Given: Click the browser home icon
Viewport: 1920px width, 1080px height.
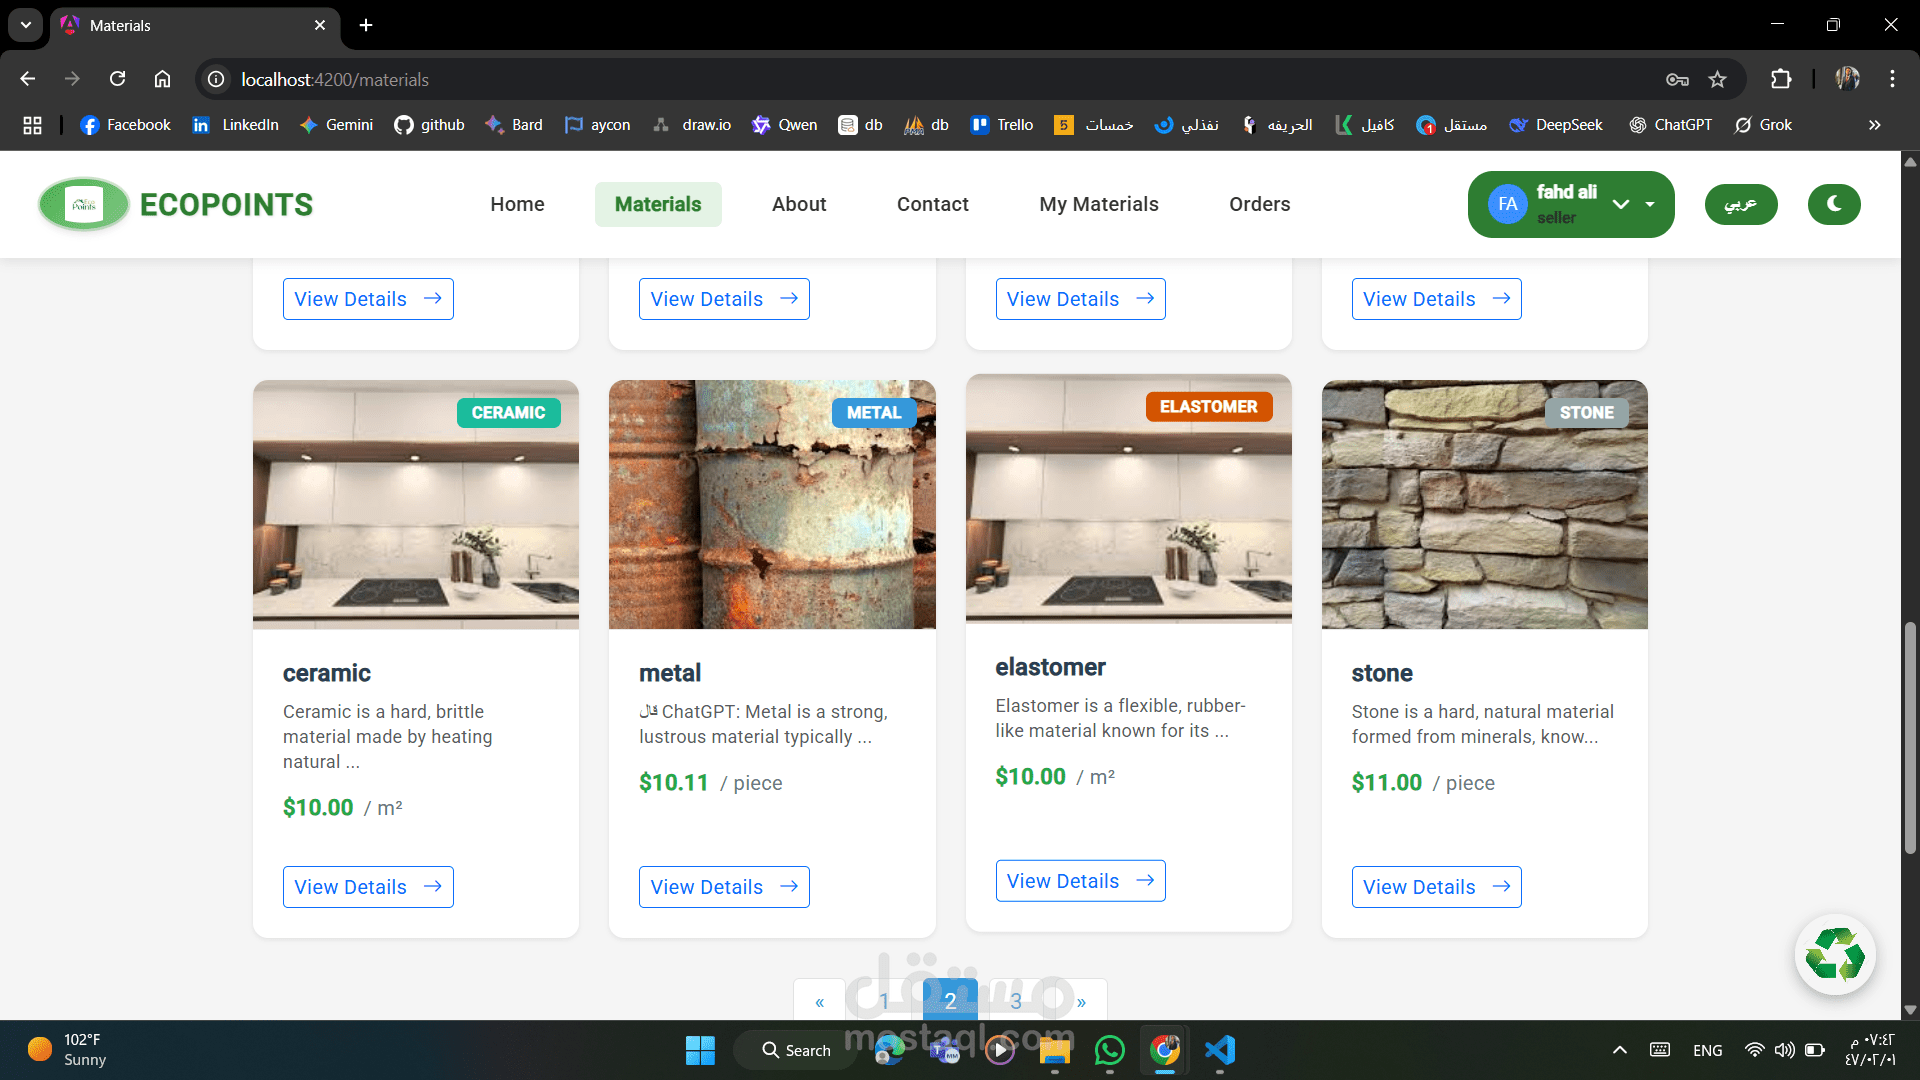Looking at the screenshot, I should [x=162, y=79].
